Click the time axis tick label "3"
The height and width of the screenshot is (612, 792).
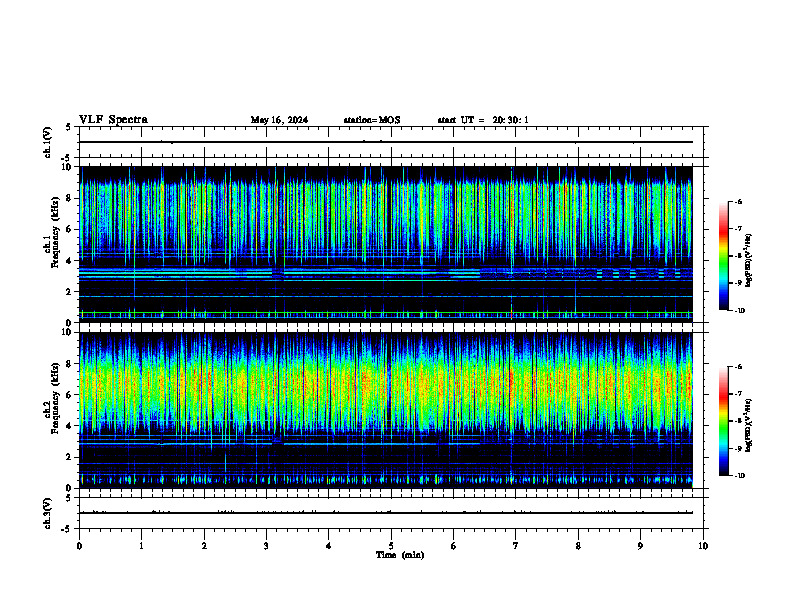click(x=266, y=546)
